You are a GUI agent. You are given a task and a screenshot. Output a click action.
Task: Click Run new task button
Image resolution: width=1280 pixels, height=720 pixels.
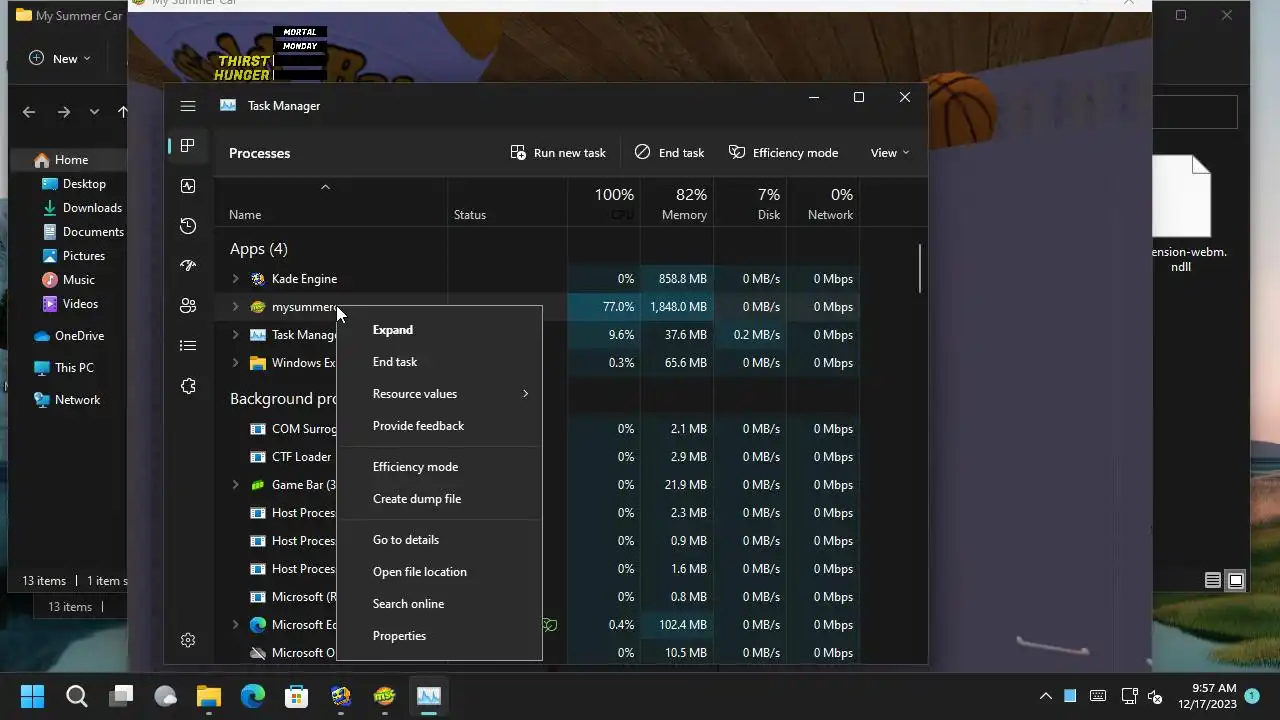point(558,153)
